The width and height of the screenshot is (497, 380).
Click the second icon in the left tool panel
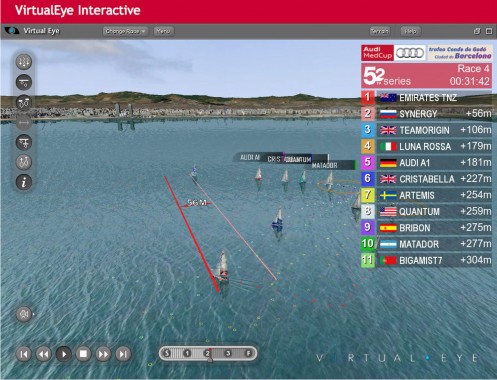coord(24,82)
